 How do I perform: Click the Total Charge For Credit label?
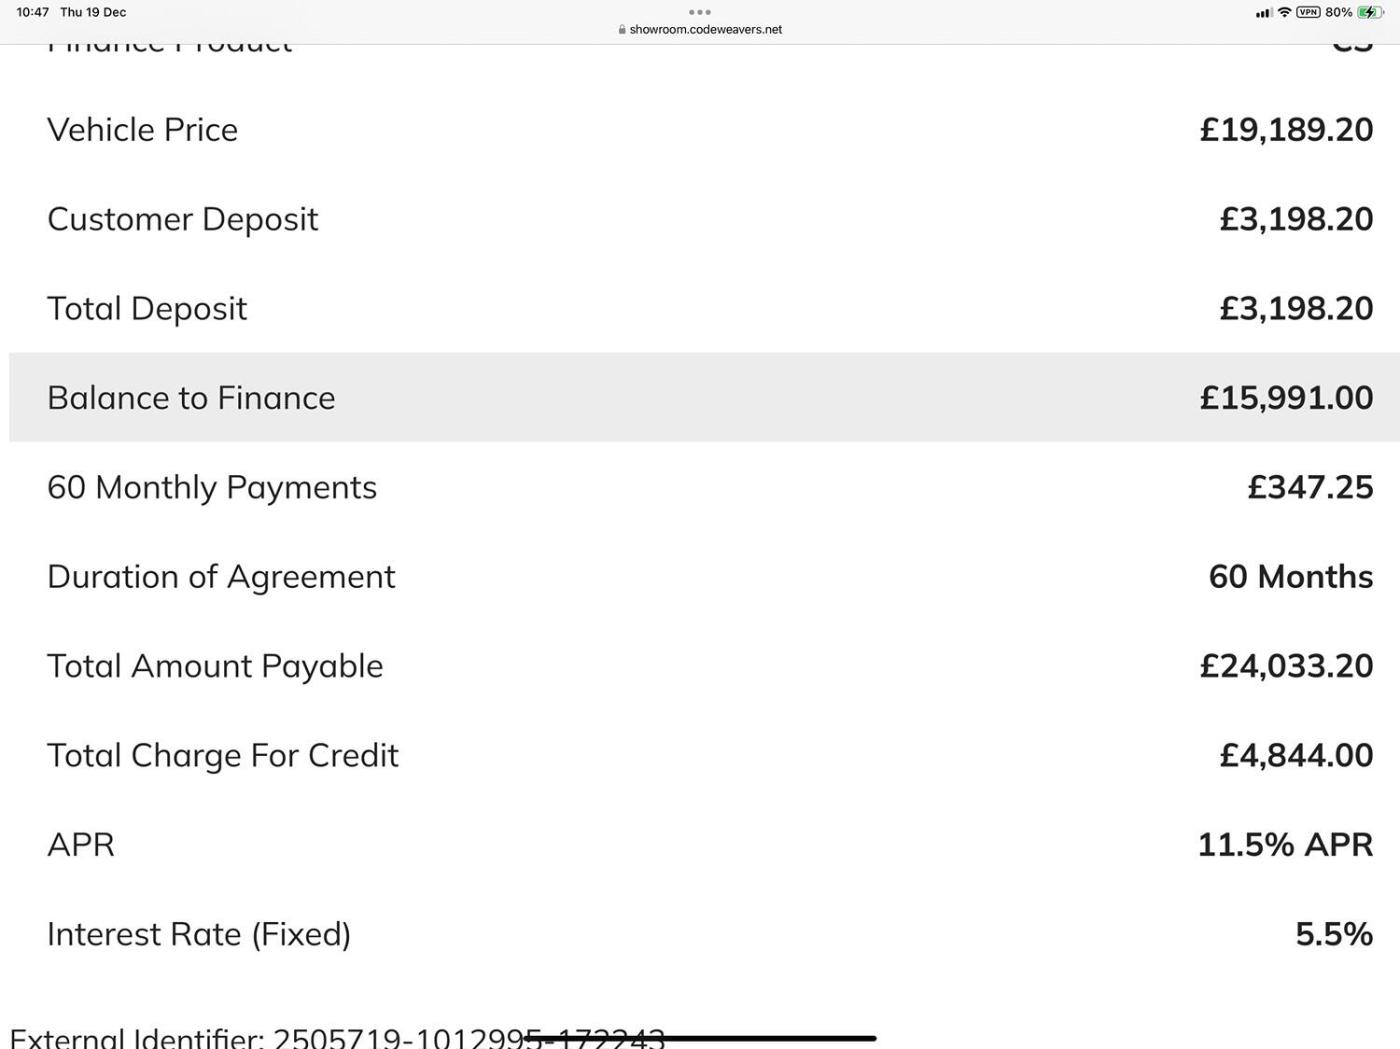tap(223, 756)
